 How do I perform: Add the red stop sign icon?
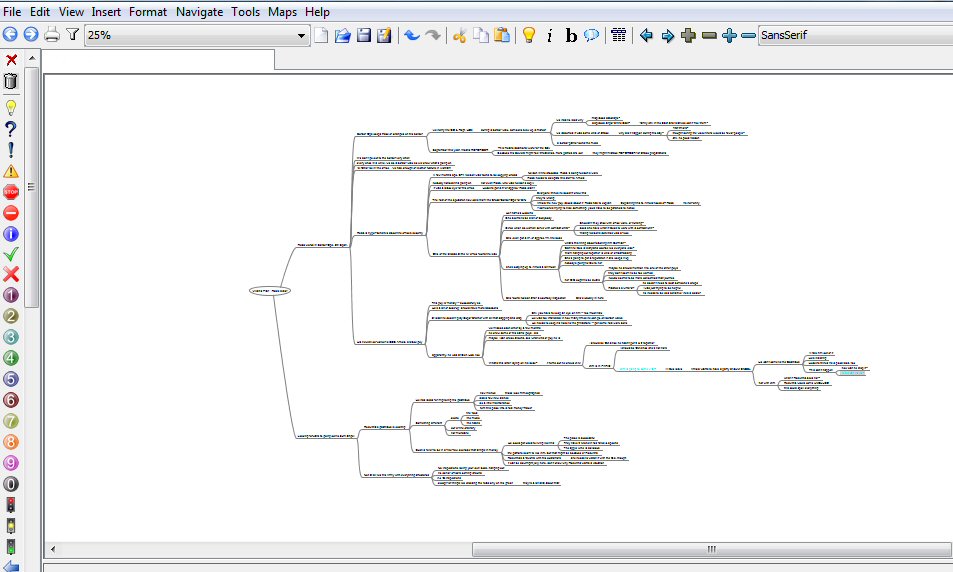coord(11,191)
